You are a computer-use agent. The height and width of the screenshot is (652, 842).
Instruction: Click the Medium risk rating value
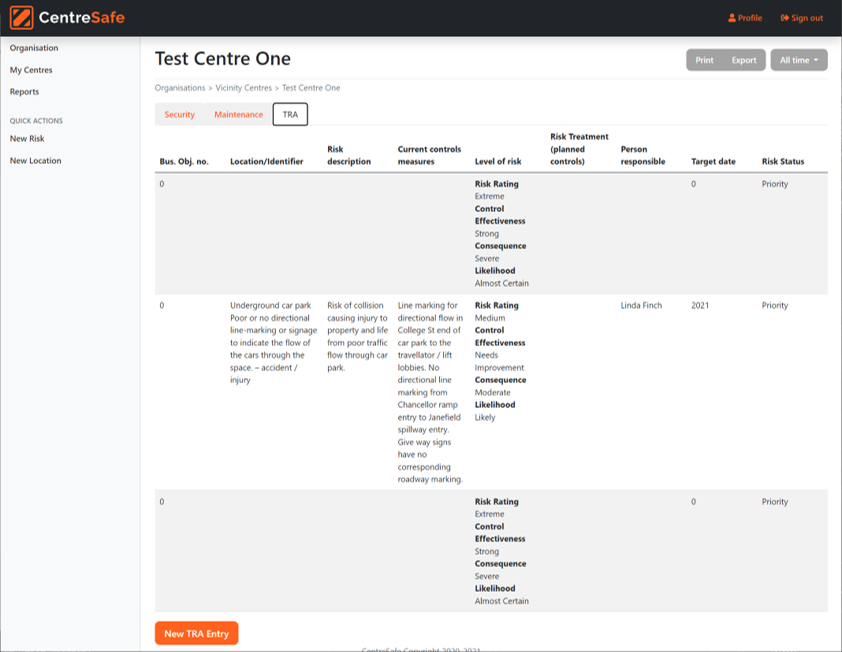coord(490,318)
